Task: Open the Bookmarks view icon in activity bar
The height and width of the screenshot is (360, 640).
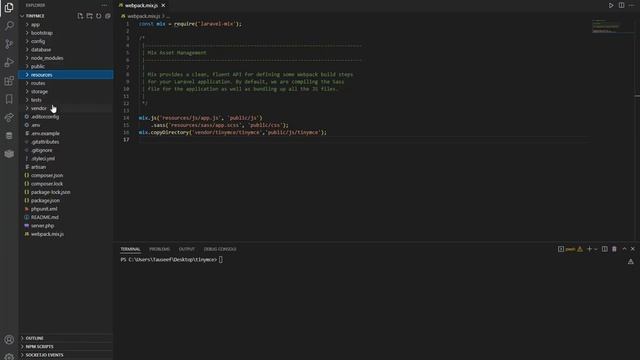Action: coord(9,99)
